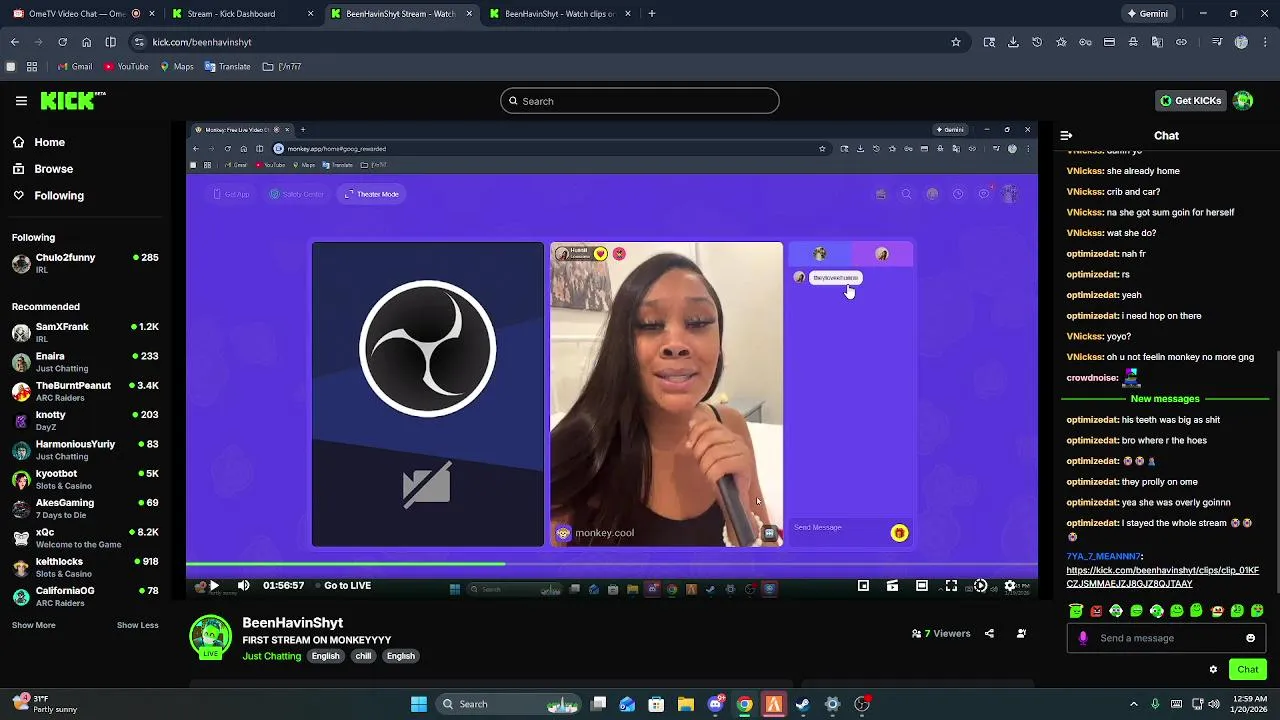Image resolution: width=1280 pixels, height=720 pixels.
Task: Open playback speed control icon
Action: (x=980, y=586)
